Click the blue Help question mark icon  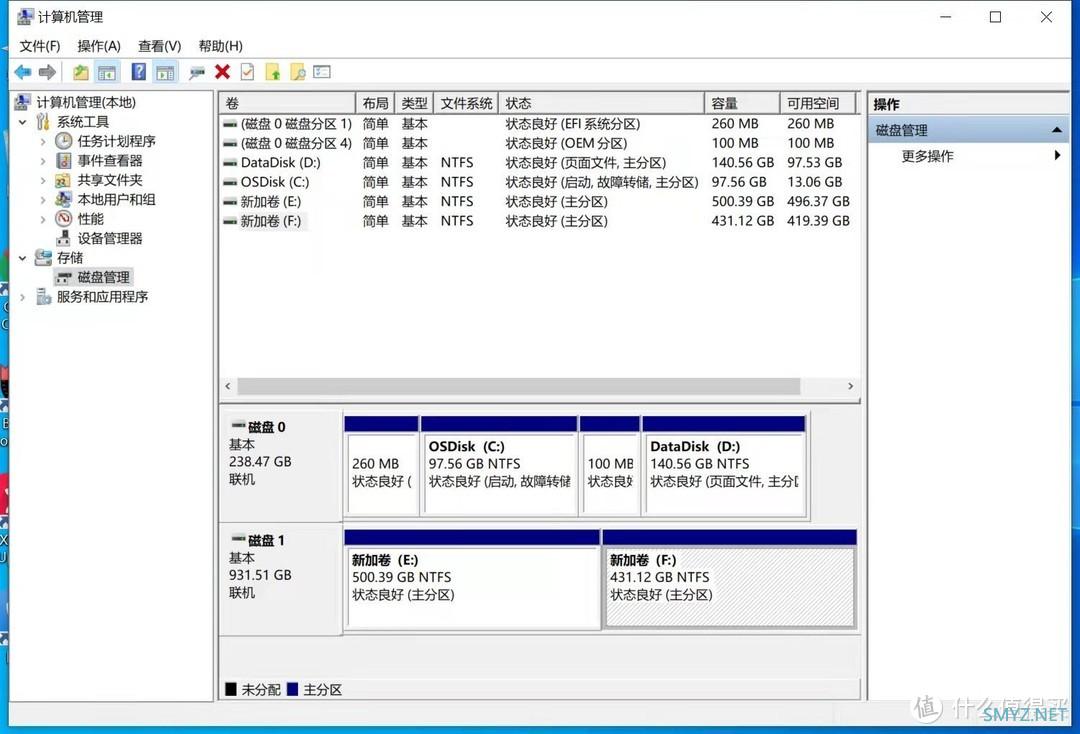tap(138, 72)
